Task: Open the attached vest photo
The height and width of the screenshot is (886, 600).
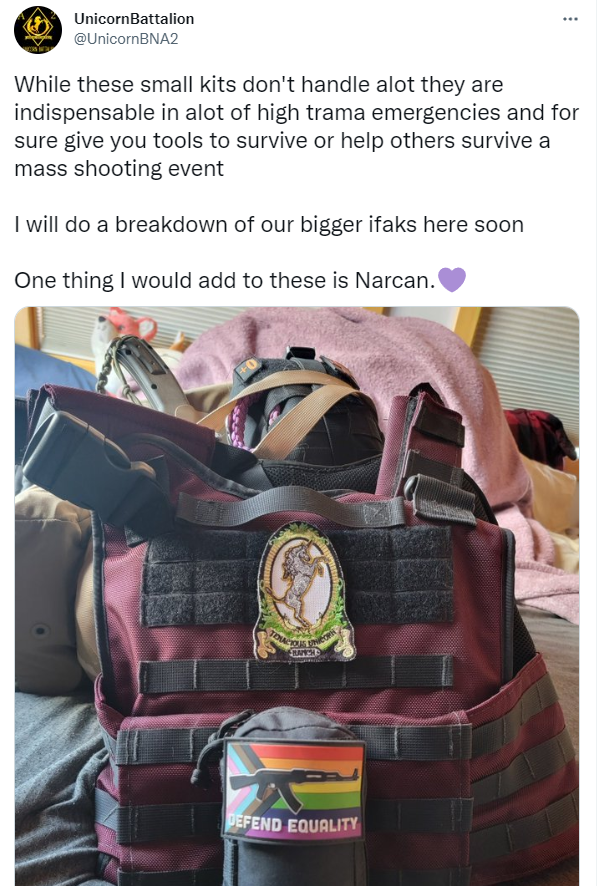Action: [297, 596]
